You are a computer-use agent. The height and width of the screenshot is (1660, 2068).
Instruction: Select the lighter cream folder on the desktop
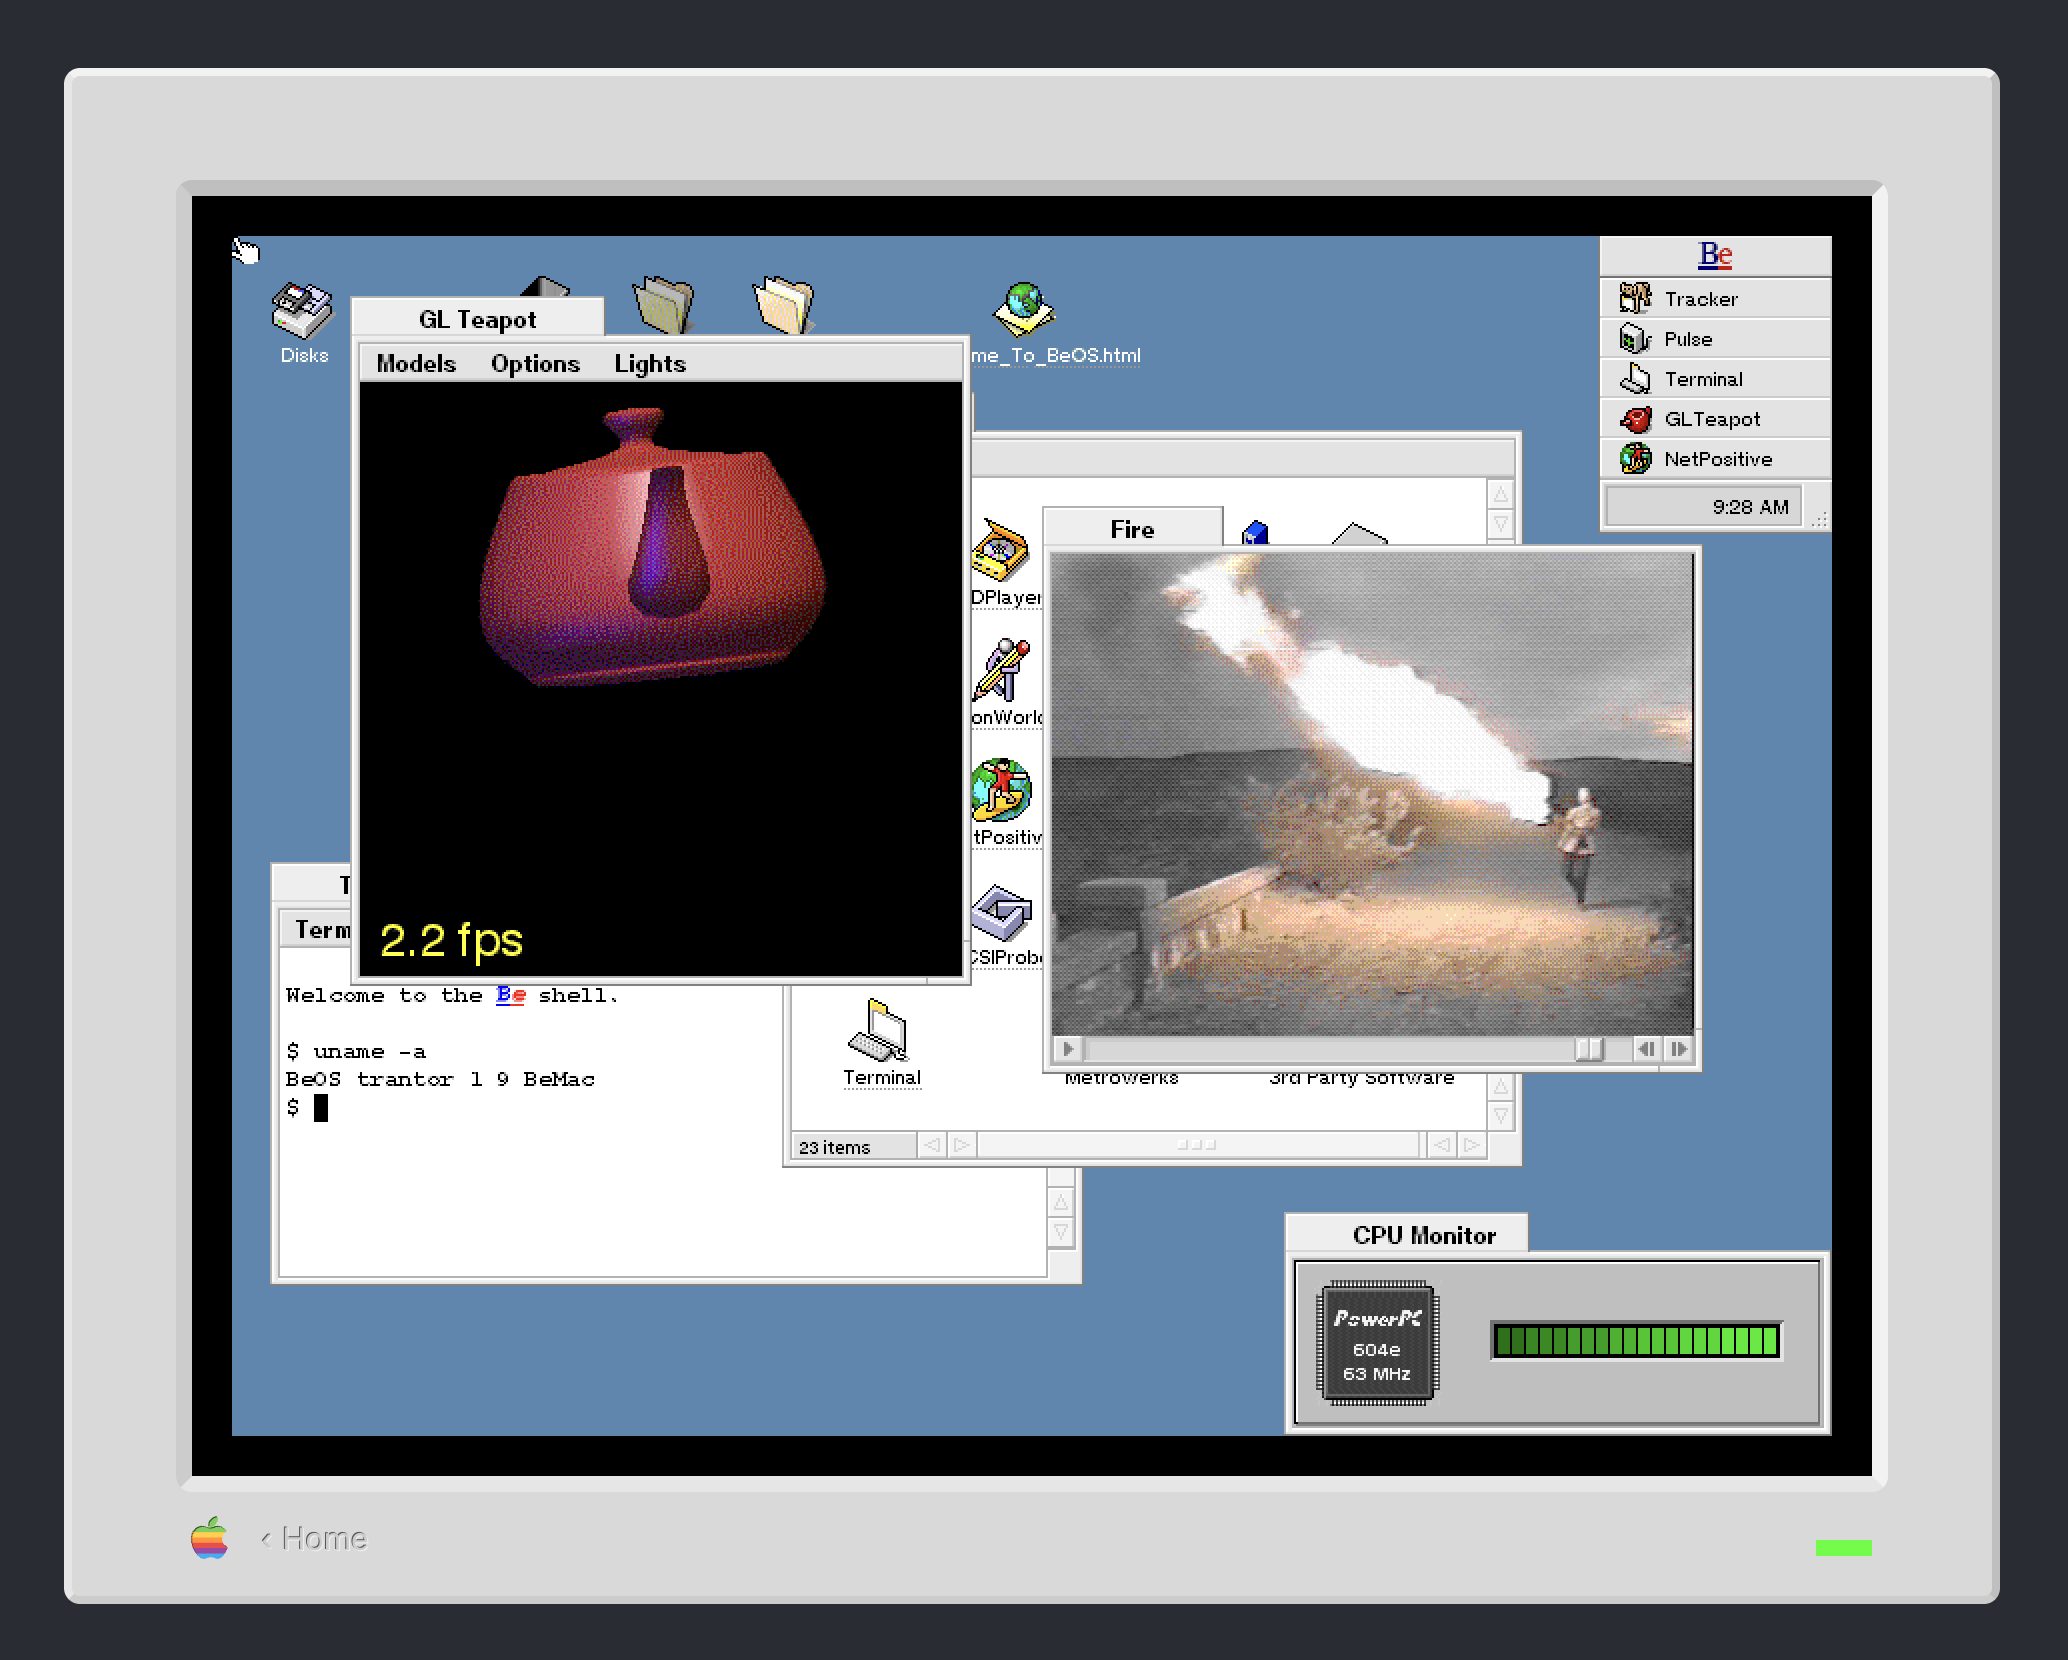click(x=783, y=303)
